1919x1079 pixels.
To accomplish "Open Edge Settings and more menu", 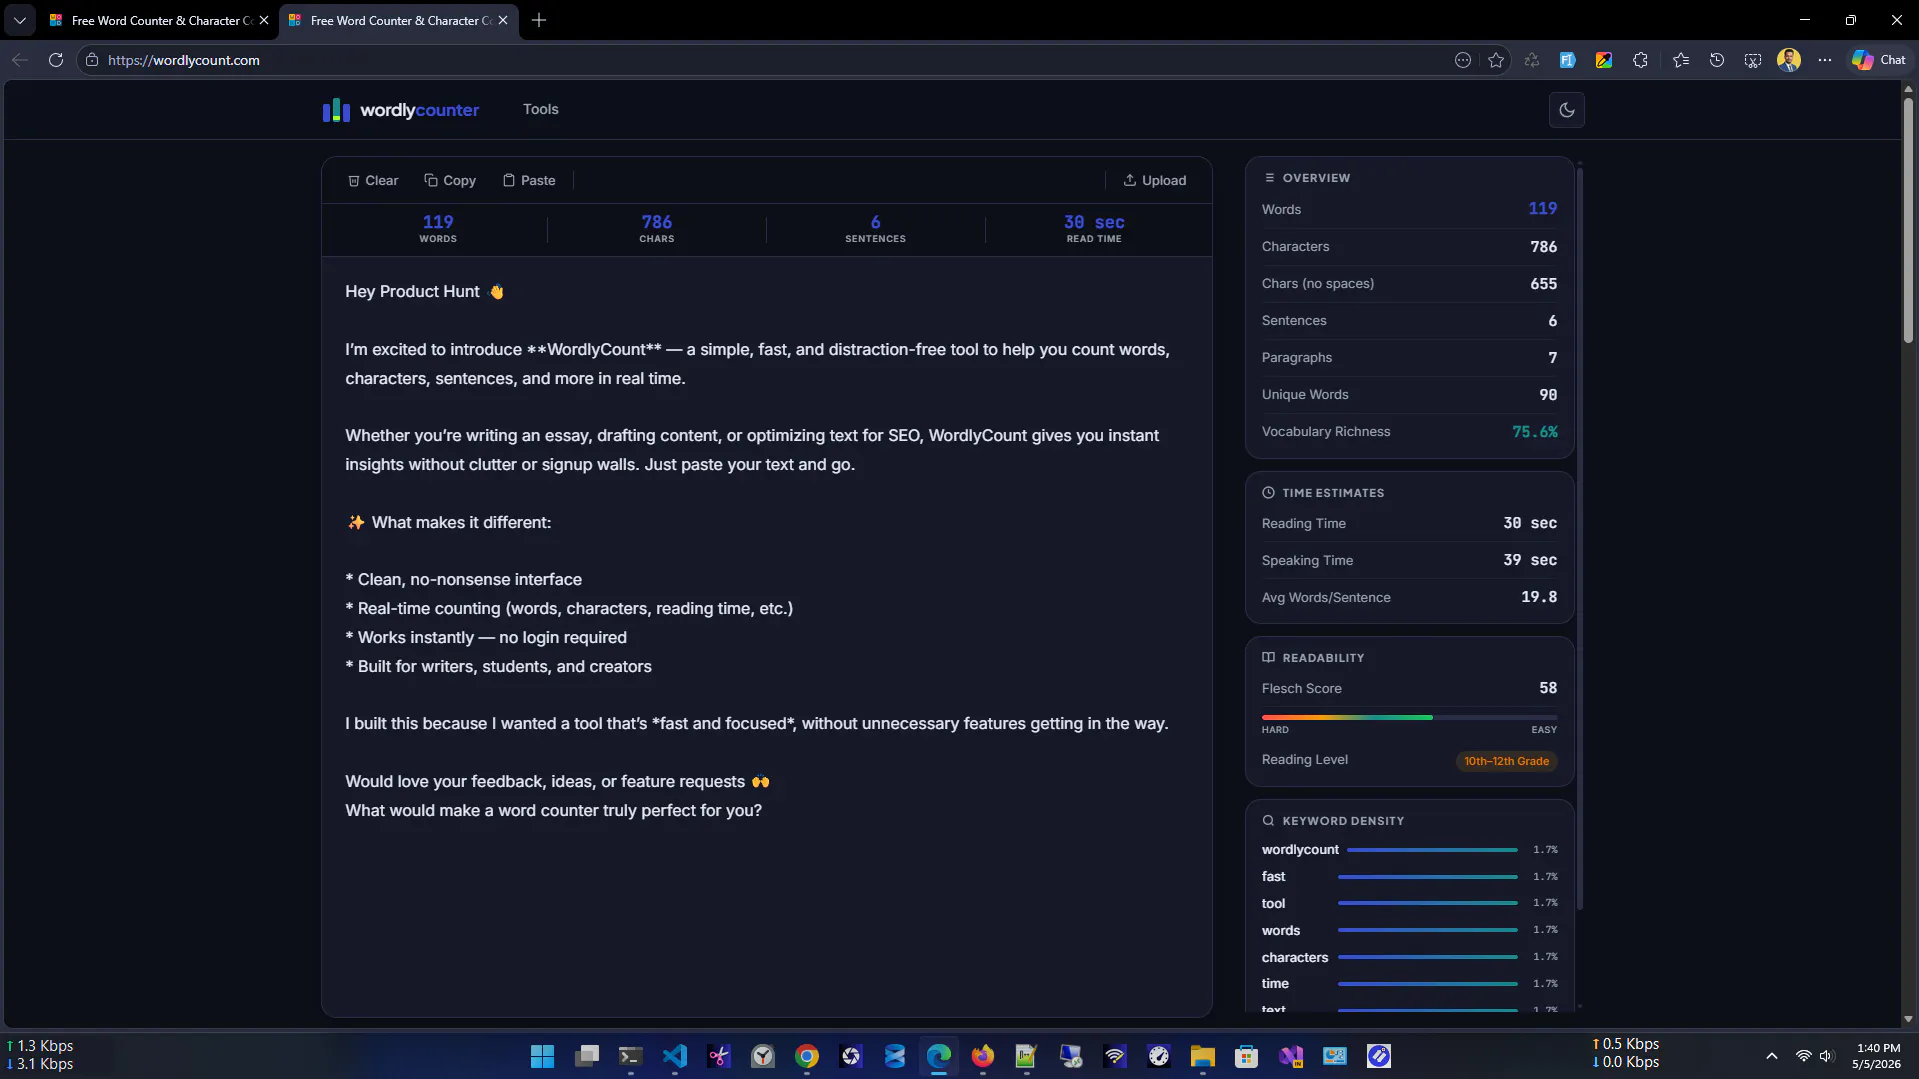I will [x=1825, y=60].
